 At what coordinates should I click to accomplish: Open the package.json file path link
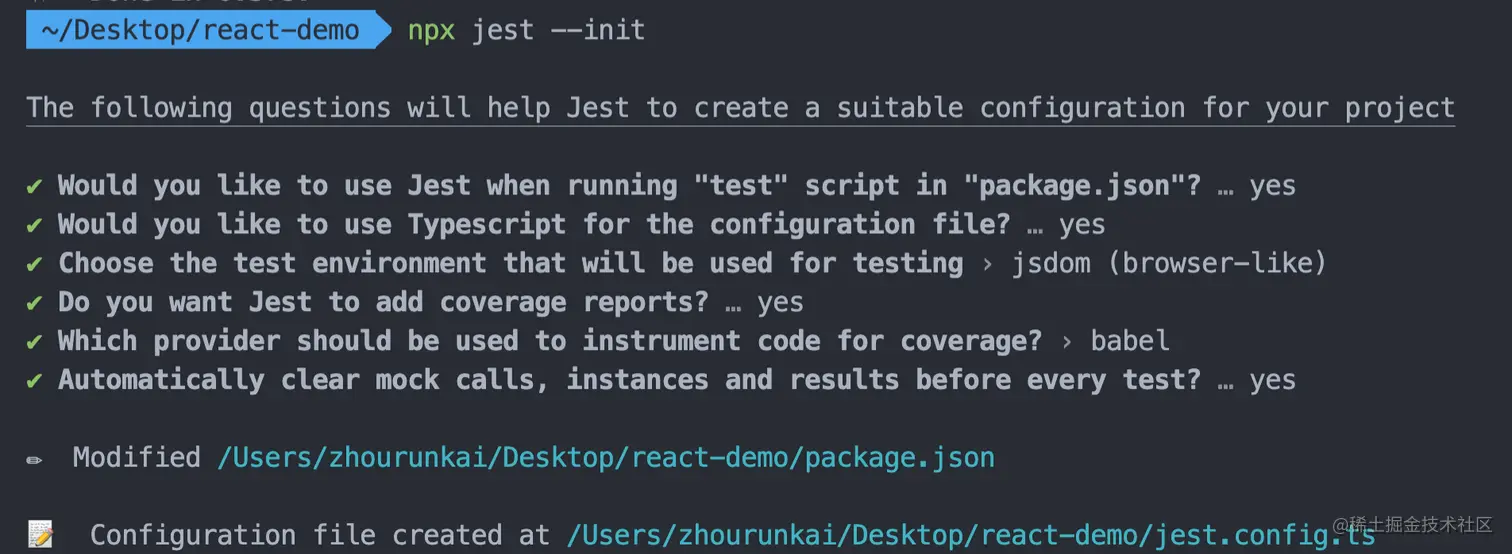[606, 459]
